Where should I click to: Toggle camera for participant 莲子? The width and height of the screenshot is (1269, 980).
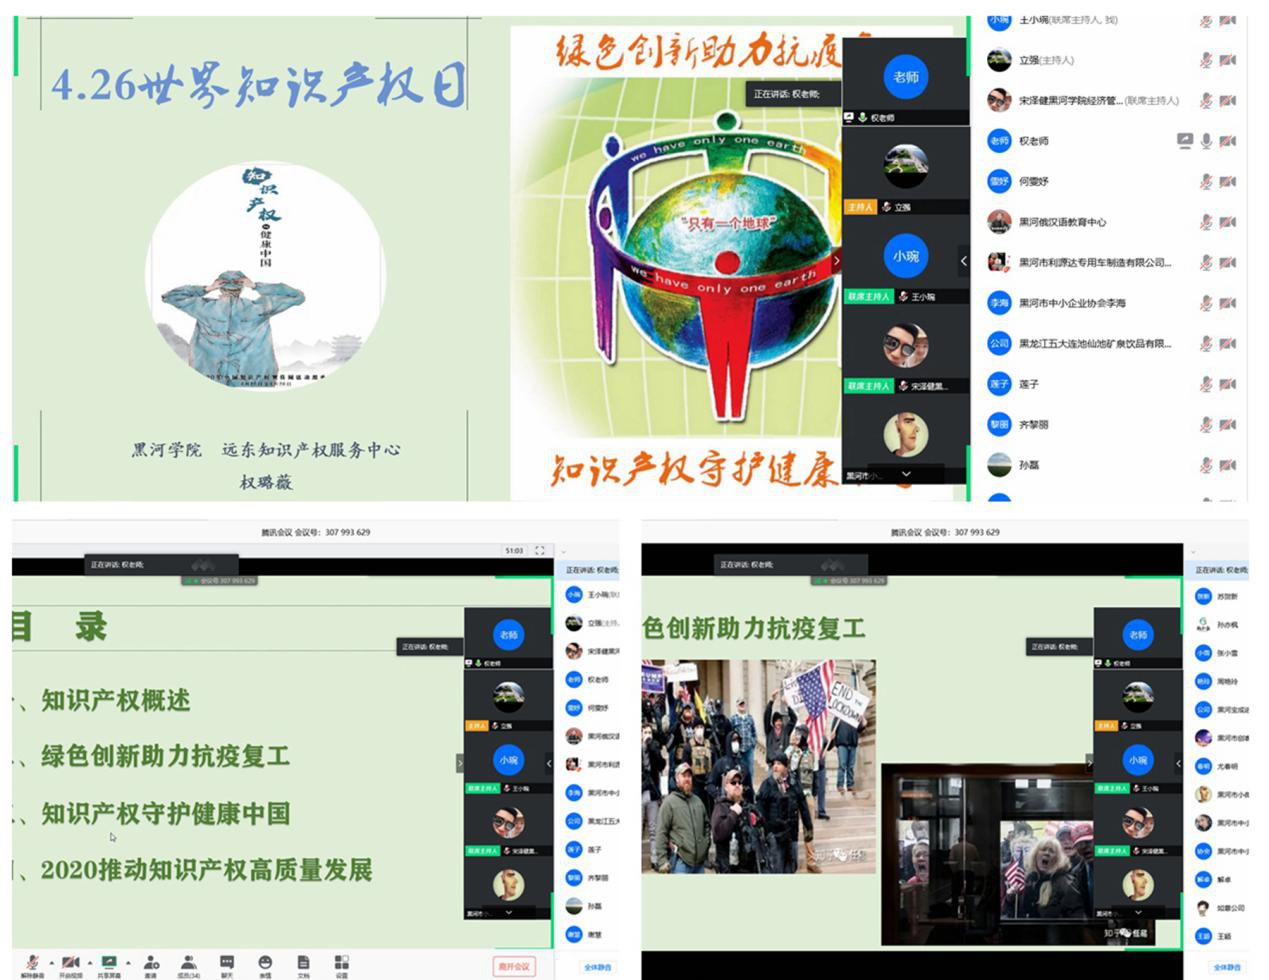coord(1227,384)
